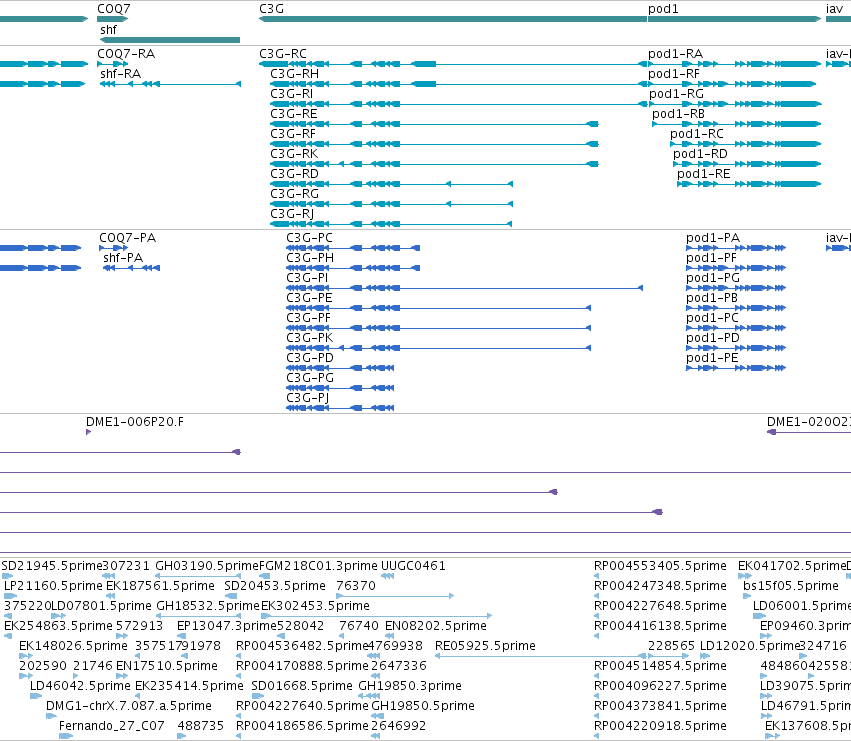Select protein pod1-PF
This screenshot has height=741, width=851.
coord(711,258)
